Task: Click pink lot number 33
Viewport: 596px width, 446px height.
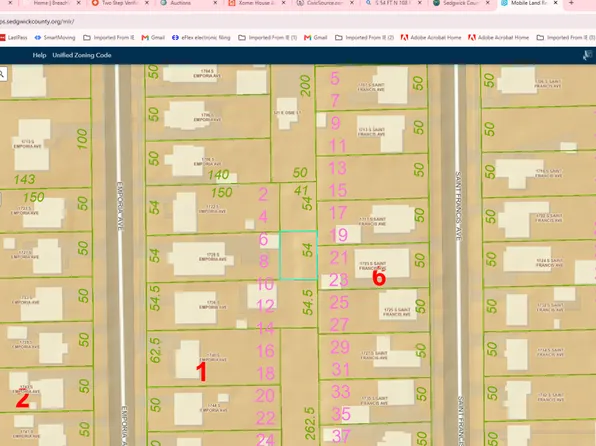Action: 341,392
